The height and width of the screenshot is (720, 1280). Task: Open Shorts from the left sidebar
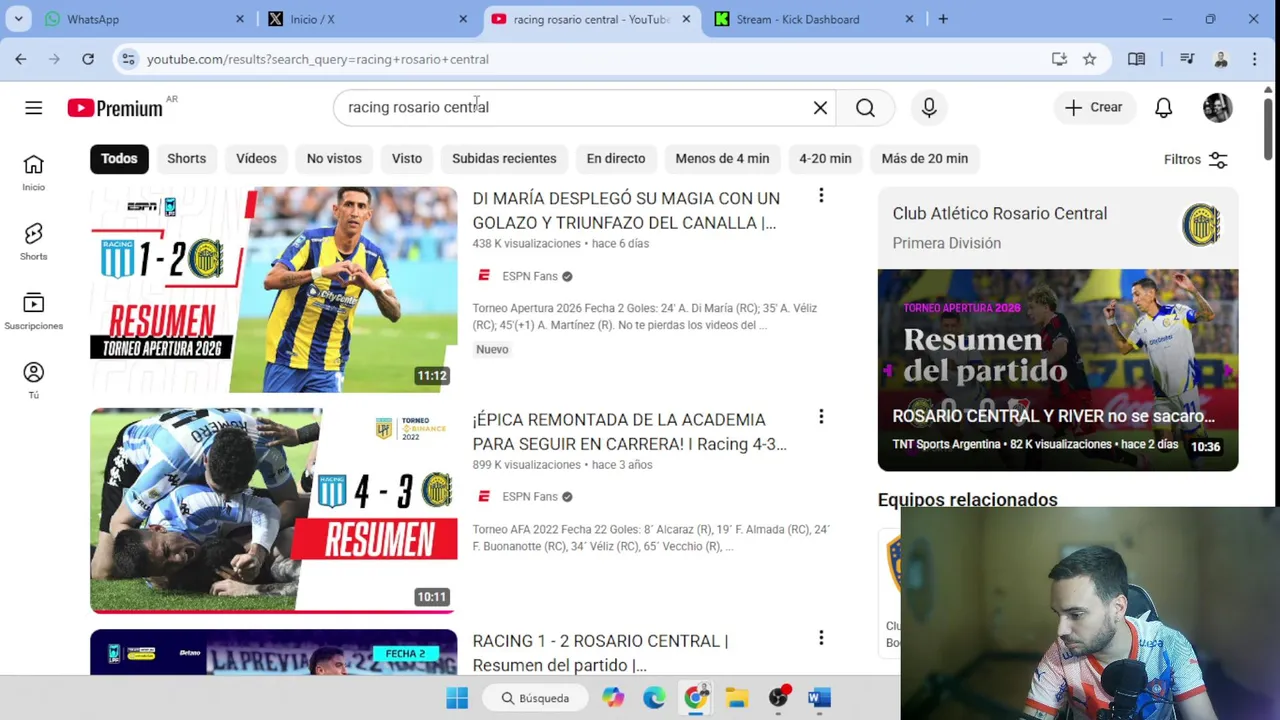coord(33,241)
